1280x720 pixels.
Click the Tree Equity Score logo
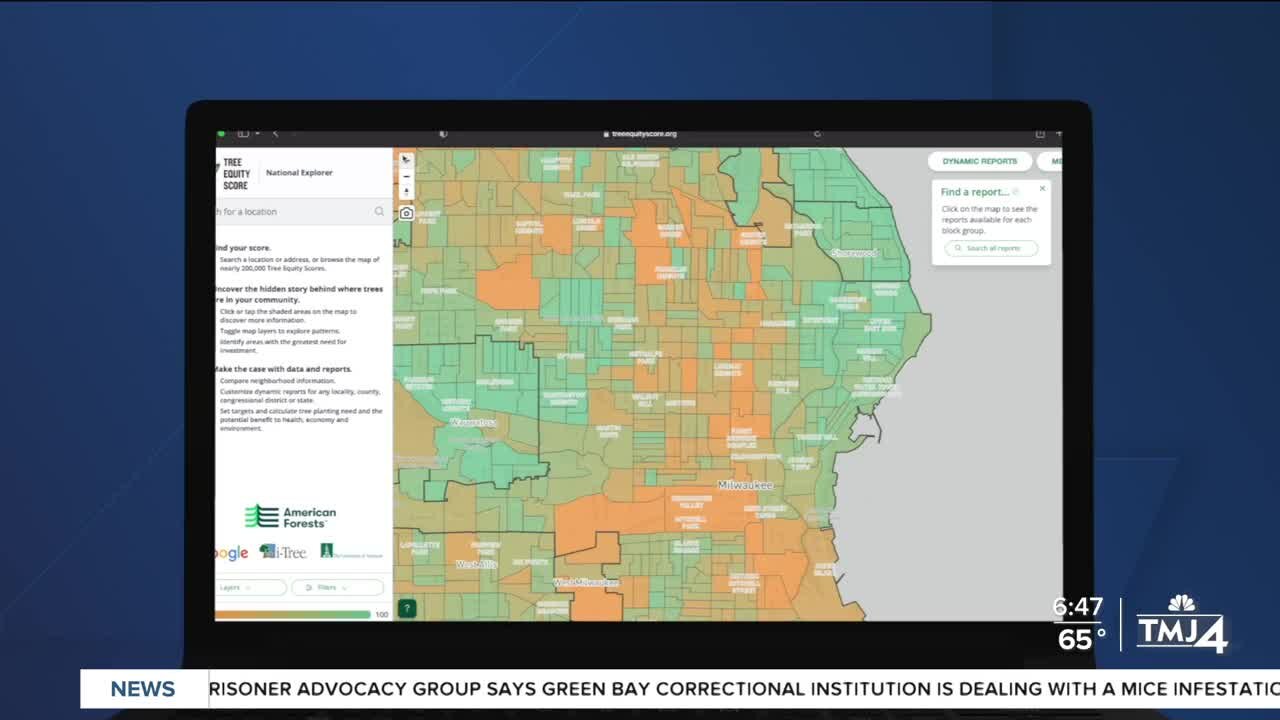point(233,173)
